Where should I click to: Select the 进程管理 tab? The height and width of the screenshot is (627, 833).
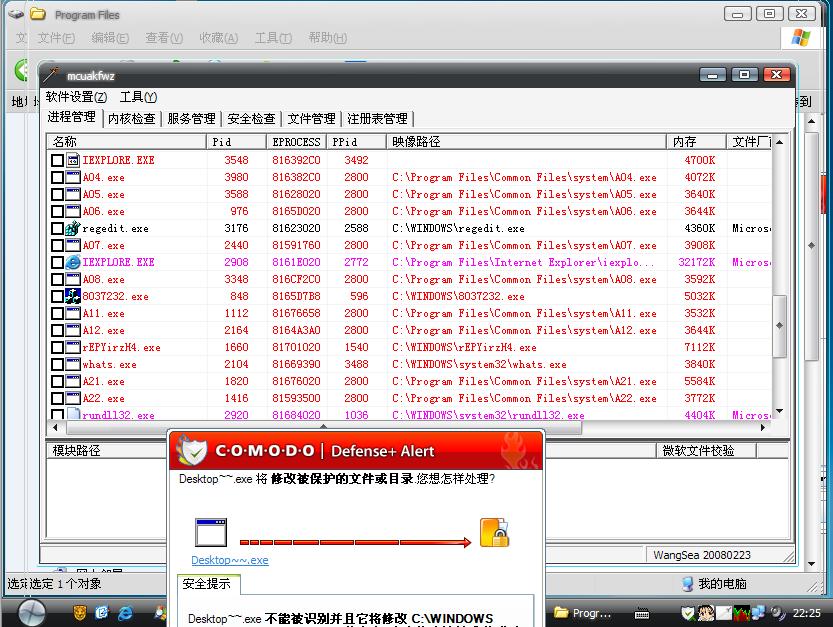[x=72, y=117]
